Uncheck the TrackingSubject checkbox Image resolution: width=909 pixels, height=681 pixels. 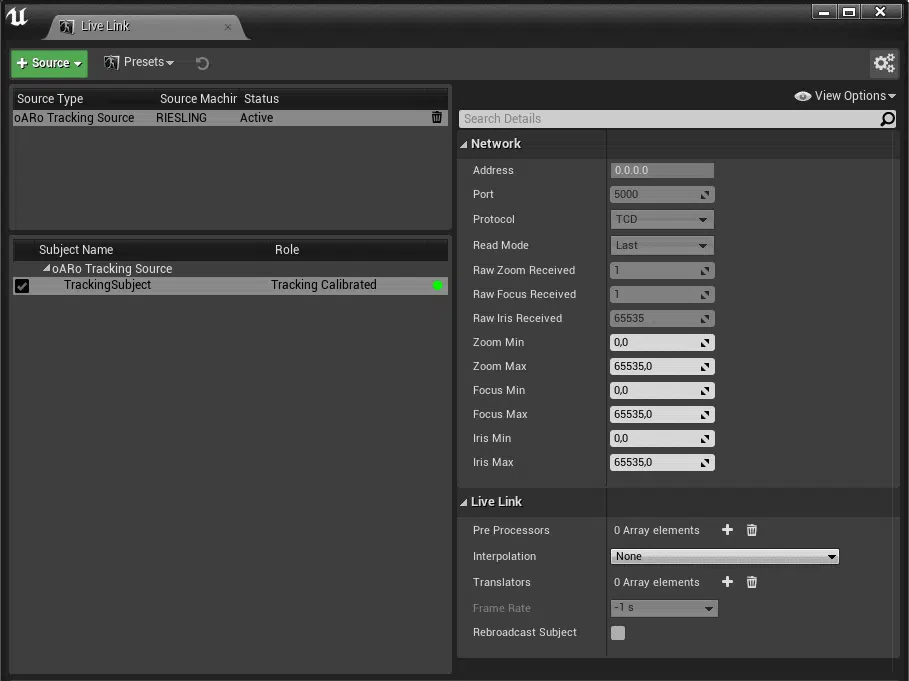pos(22,286)
